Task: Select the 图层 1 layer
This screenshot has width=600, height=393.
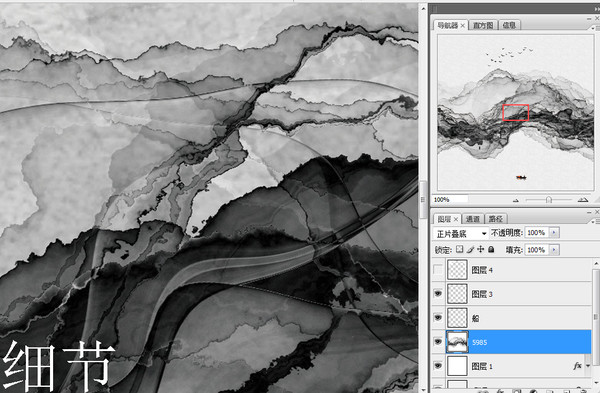Action: point(512,366)
